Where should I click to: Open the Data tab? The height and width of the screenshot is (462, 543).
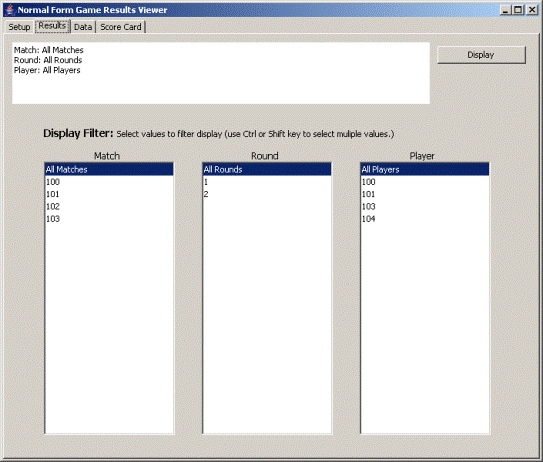tap(83, 27)
